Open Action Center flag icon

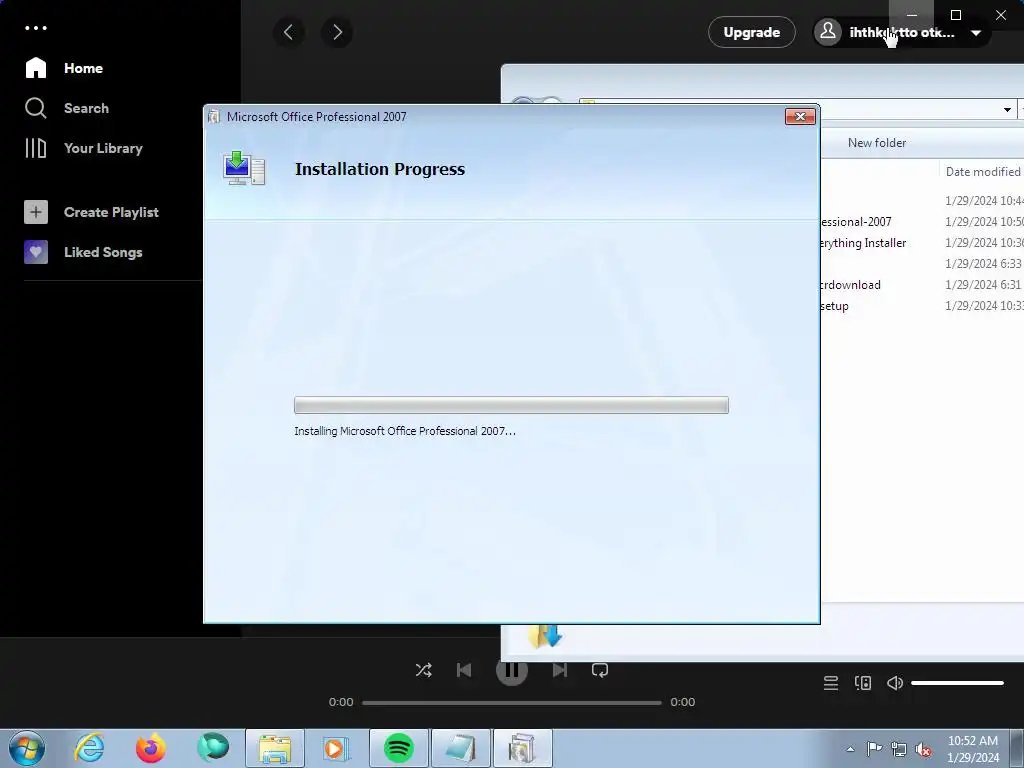[874, 748]
